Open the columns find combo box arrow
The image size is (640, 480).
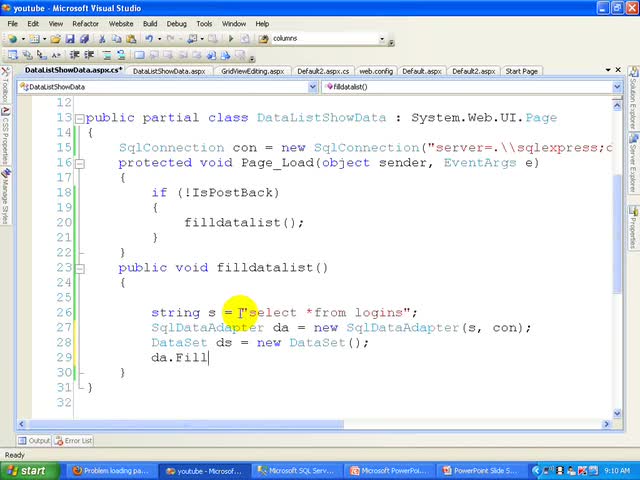point(382,39)
